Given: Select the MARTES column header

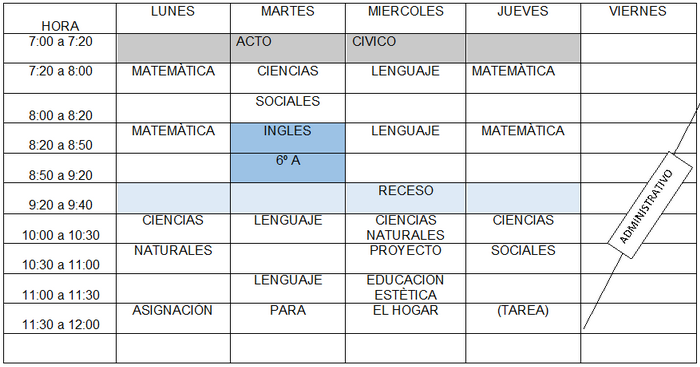Looking at the screenshot, I should [288, 18].
